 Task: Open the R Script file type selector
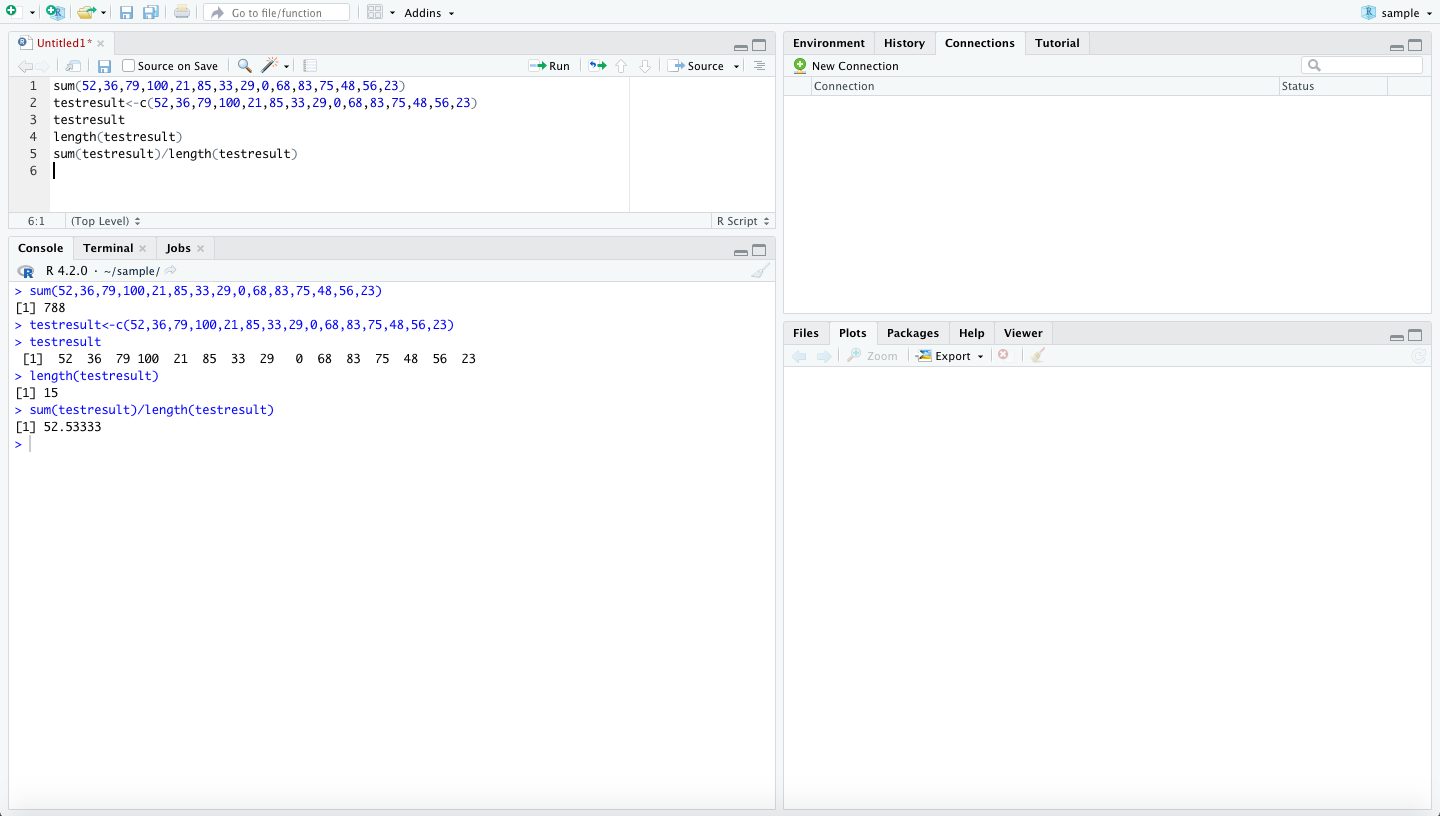coord(743,221)
